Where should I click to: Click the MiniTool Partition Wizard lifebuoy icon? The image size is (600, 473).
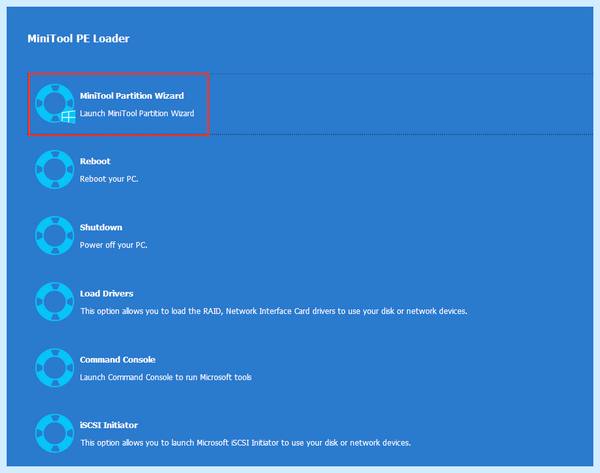55,104
